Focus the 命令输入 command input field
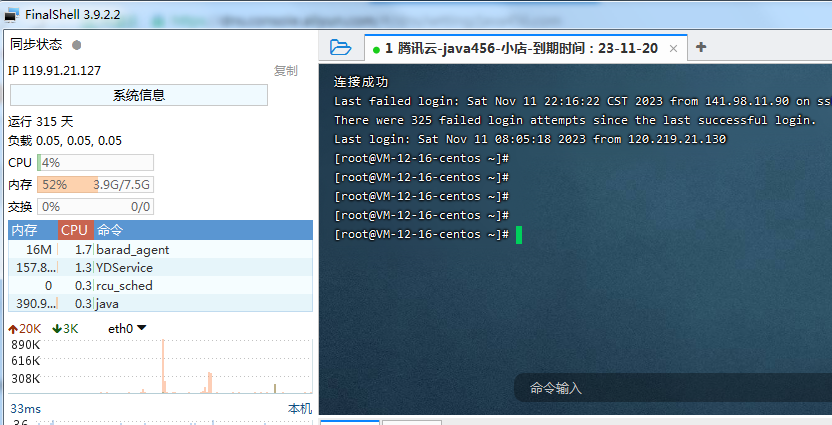 (673, 388)
